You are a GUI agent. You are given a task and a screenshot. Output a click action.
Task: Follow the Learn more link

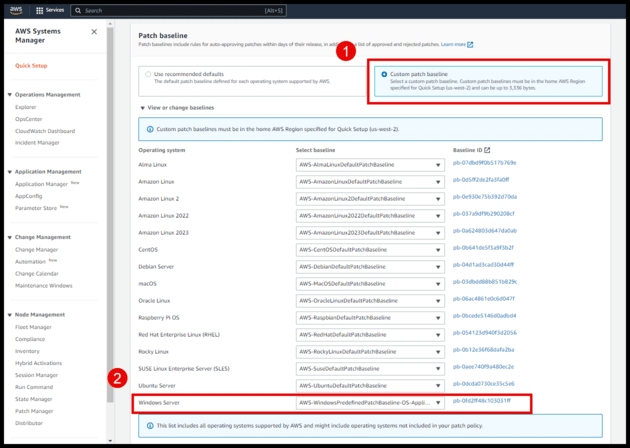453,44
